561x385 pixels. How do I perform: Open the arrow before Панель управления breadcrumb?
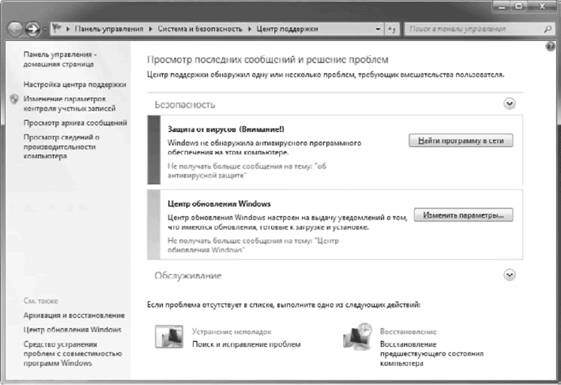pyautogui.click(x=68, y=29)
